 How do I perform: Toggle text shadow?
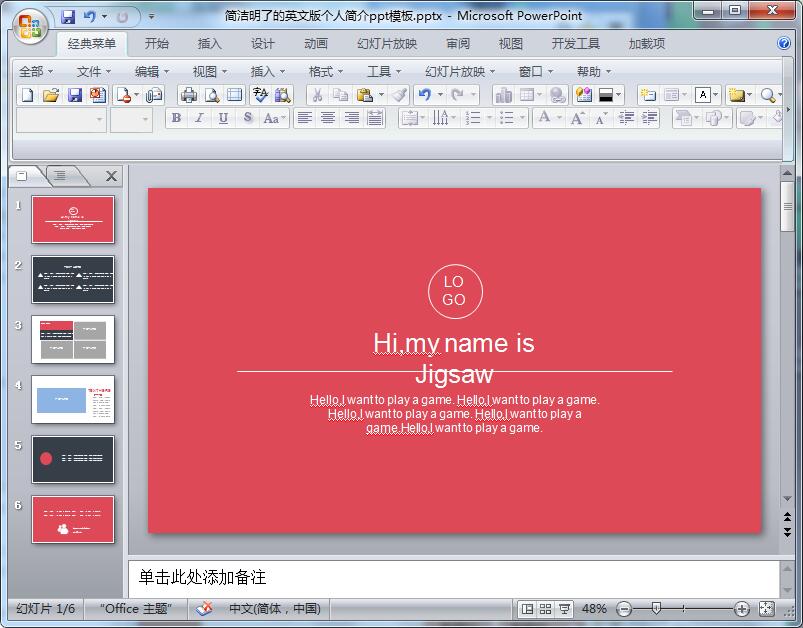click(247, 118)
